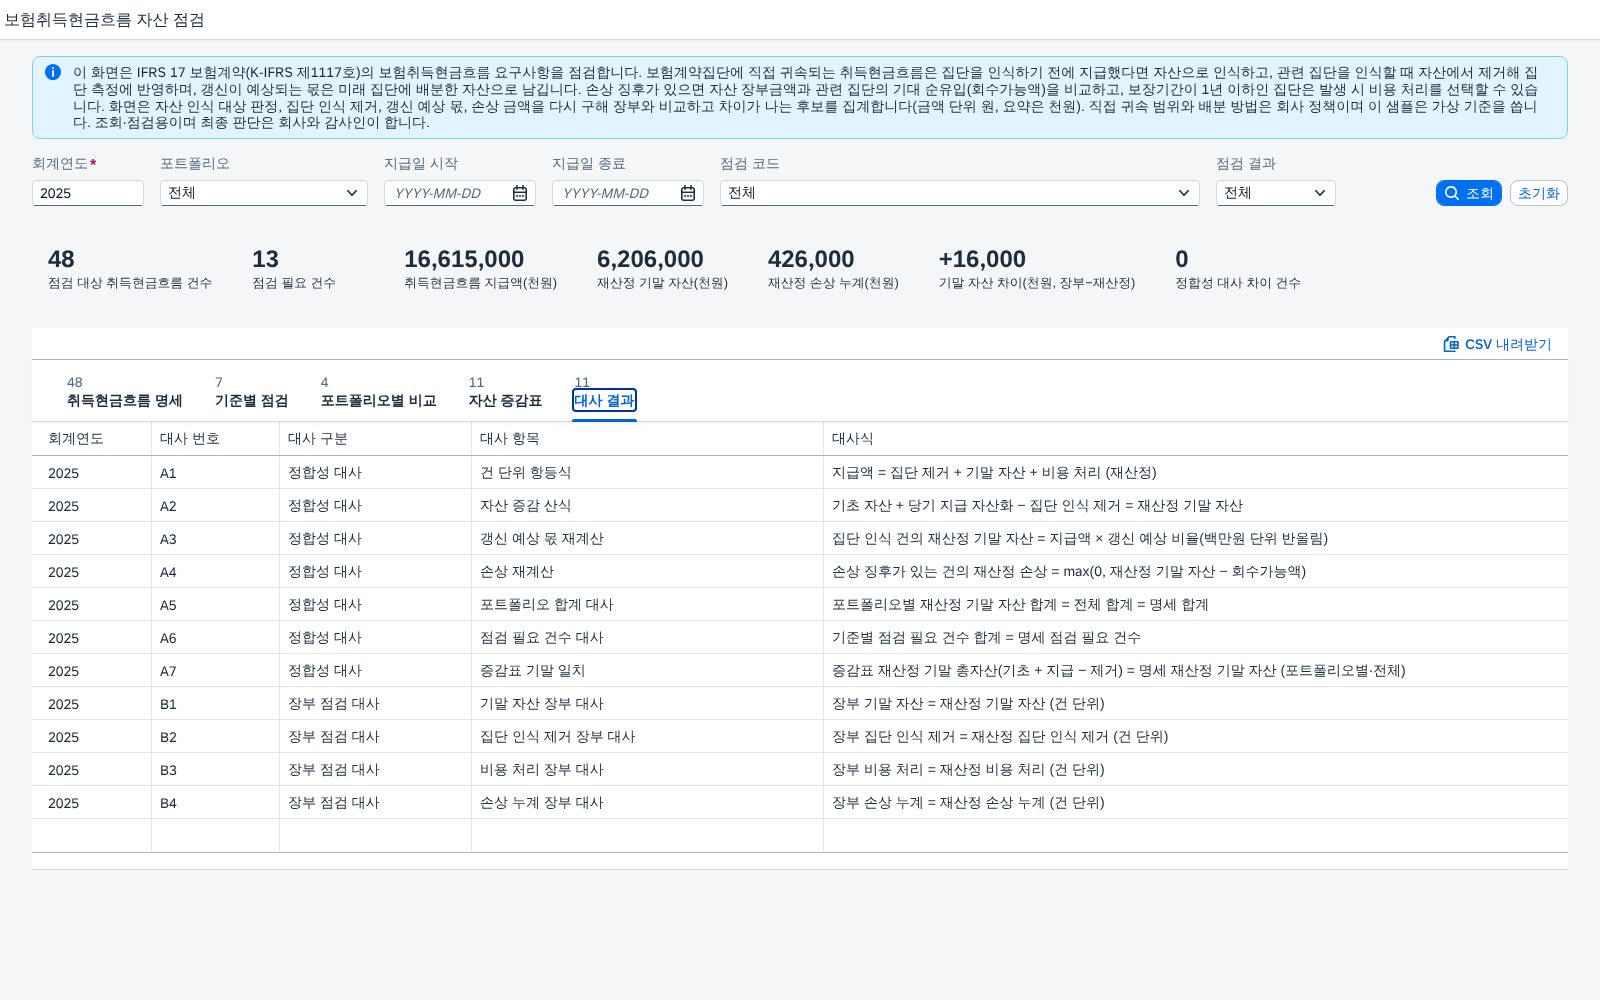Select the A1 대사 번호 cell
The width and height of the screenshot is (1600, 1000).
(216, 473)
